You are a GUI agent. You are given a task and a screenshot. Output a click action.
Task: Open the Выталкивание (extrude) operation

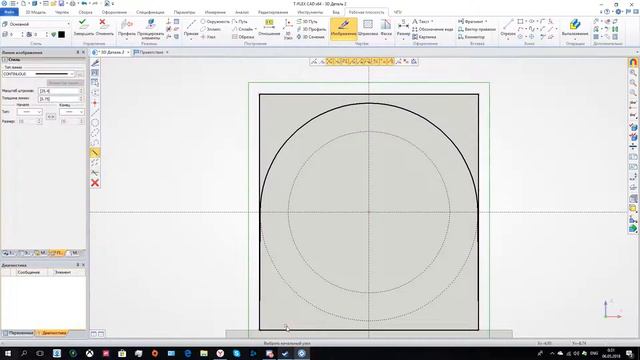tap(575, 28)
